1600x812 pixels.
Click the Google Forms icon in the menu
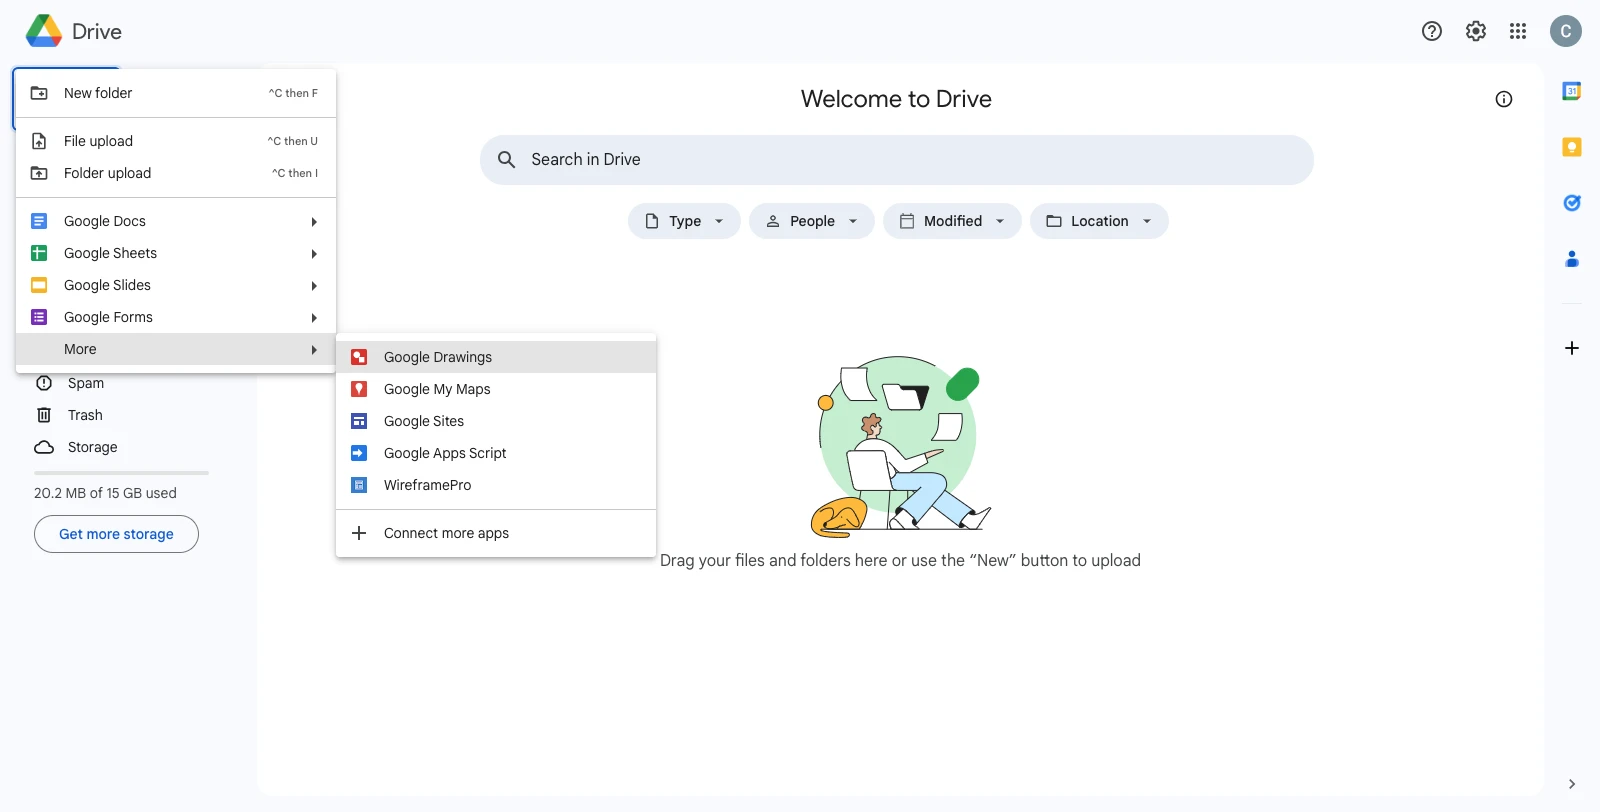39,317
